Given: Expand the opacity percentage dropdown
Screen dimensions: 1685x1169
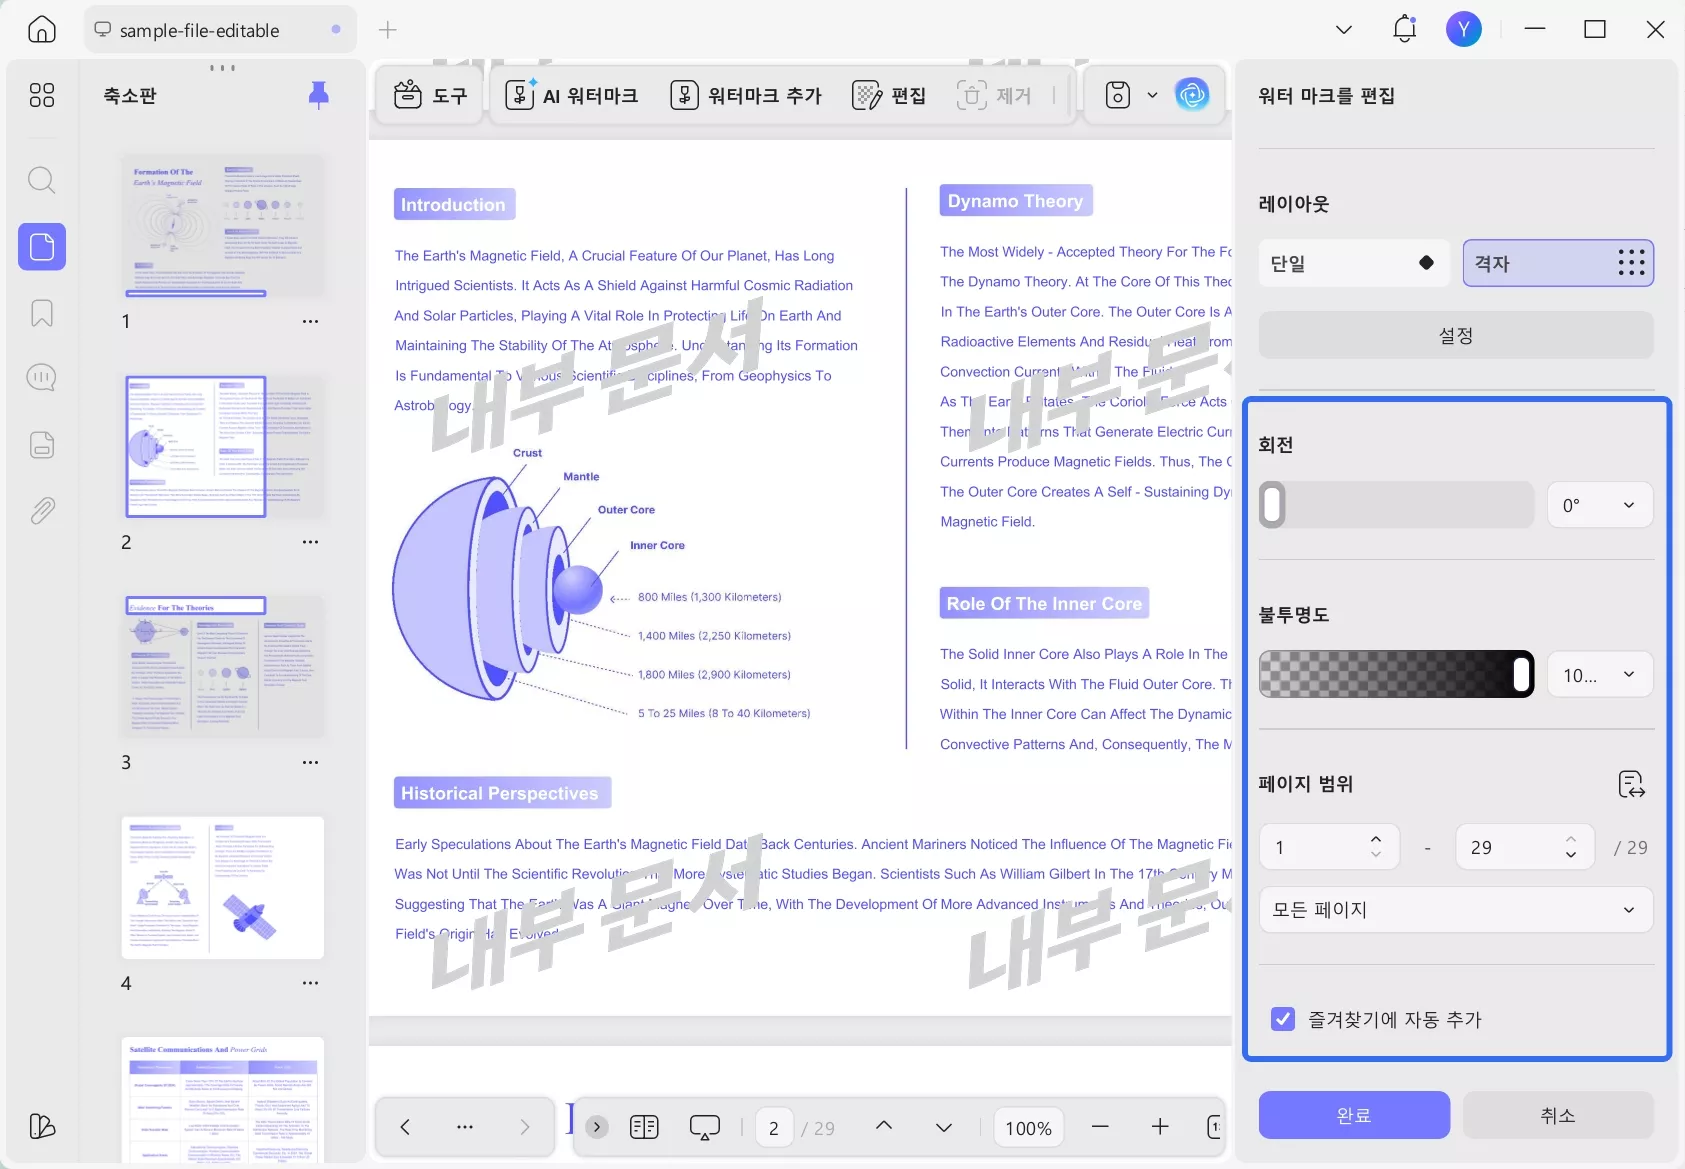Looking at the screenshot, I should coord(1599,675).
